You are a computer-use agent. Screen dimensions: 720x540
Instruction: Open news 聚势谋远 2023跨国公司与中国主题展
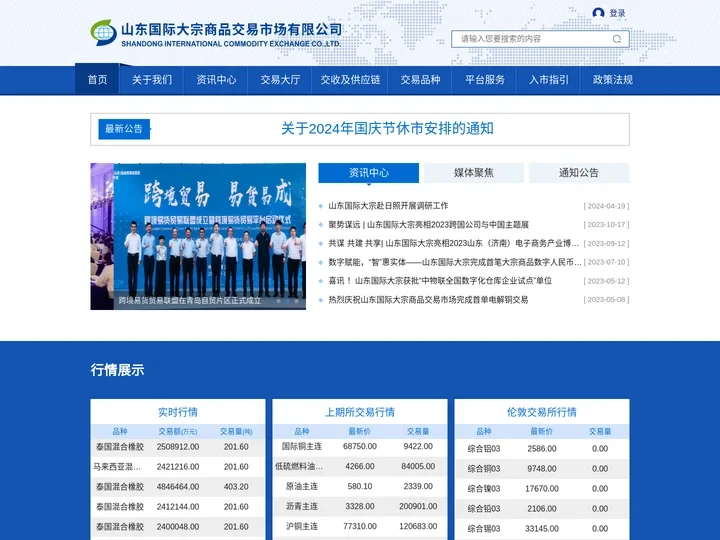click(x=428, y=225)
